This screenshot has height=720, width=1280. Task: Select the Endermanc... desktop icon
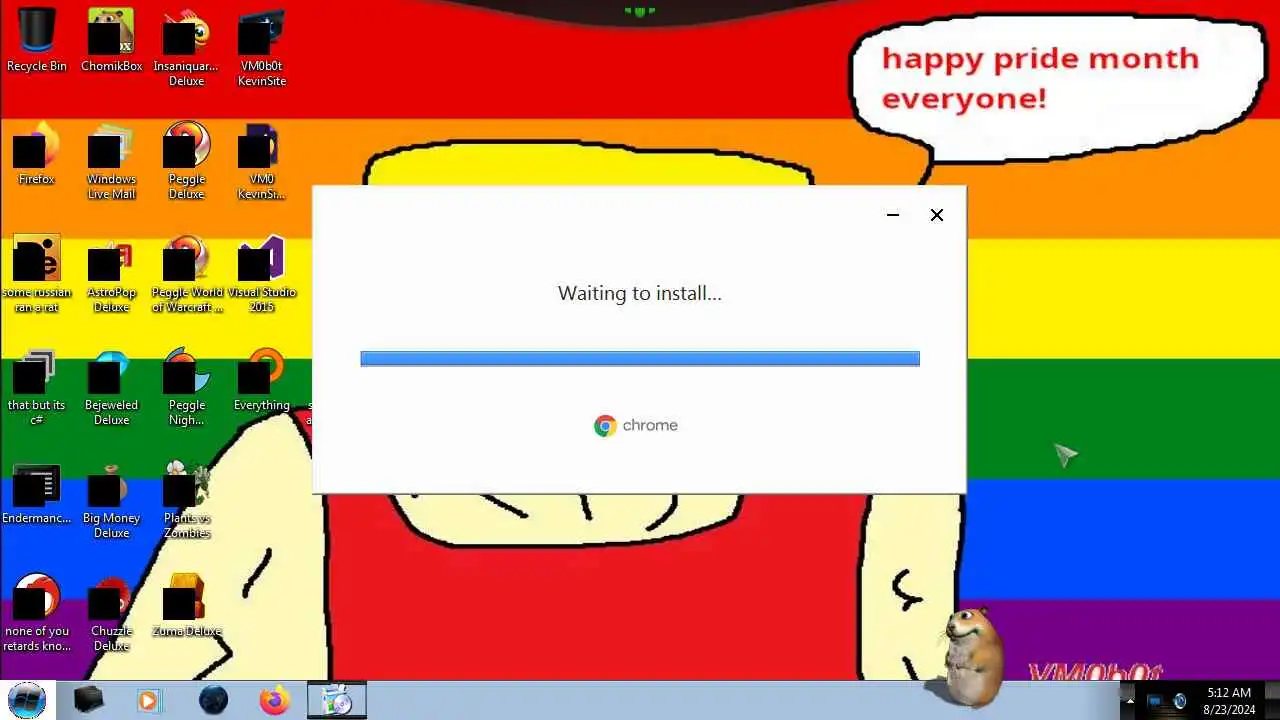click(x=37, y=493)
